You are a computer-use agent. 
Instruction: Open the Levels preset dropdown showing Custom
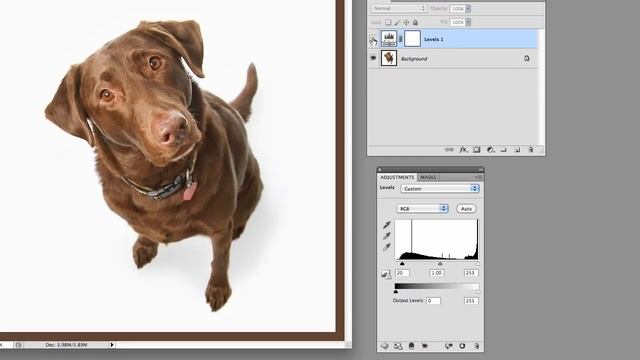point(440,189)
